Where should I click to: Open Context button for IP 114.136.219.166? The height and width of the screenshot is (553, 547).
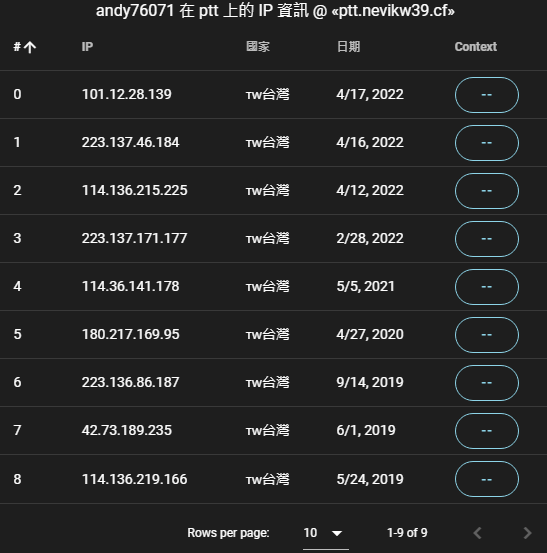click(487, 479)
